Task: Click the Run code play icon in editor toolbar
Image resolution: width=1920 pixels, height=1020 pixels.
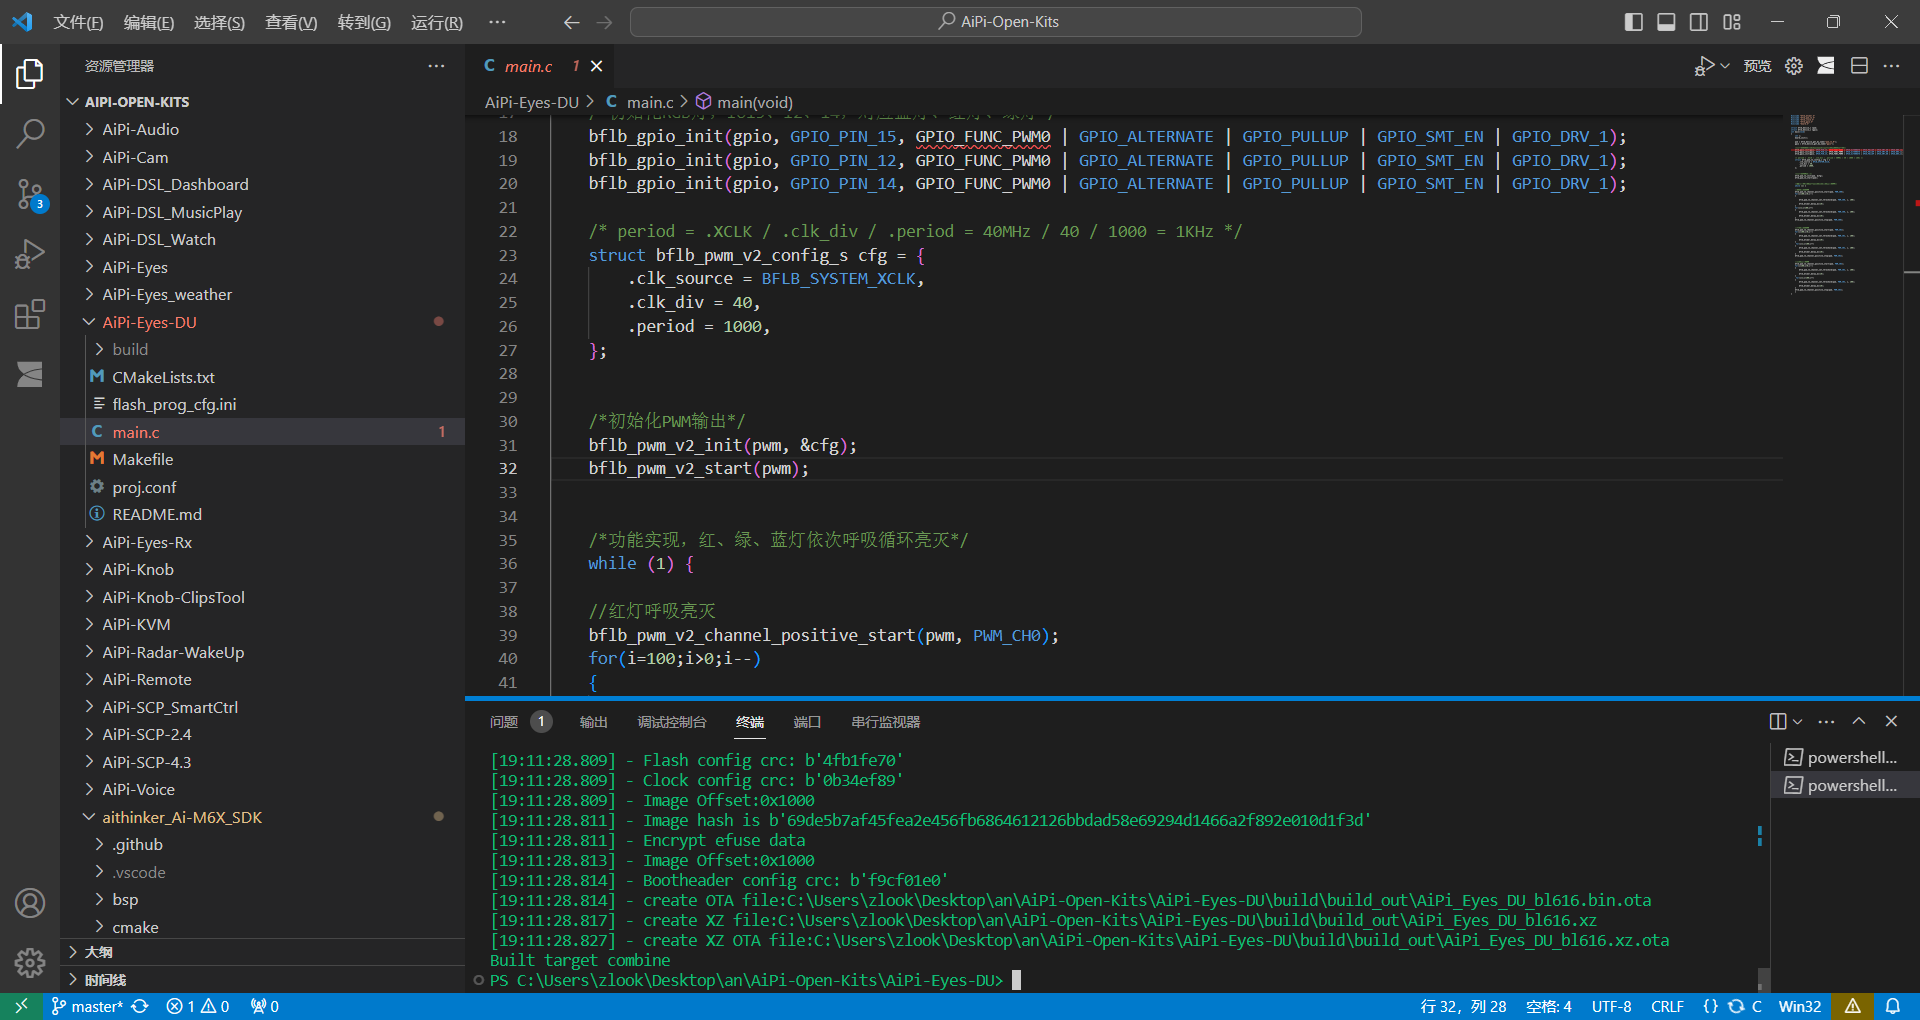Action: [1704, 66]
